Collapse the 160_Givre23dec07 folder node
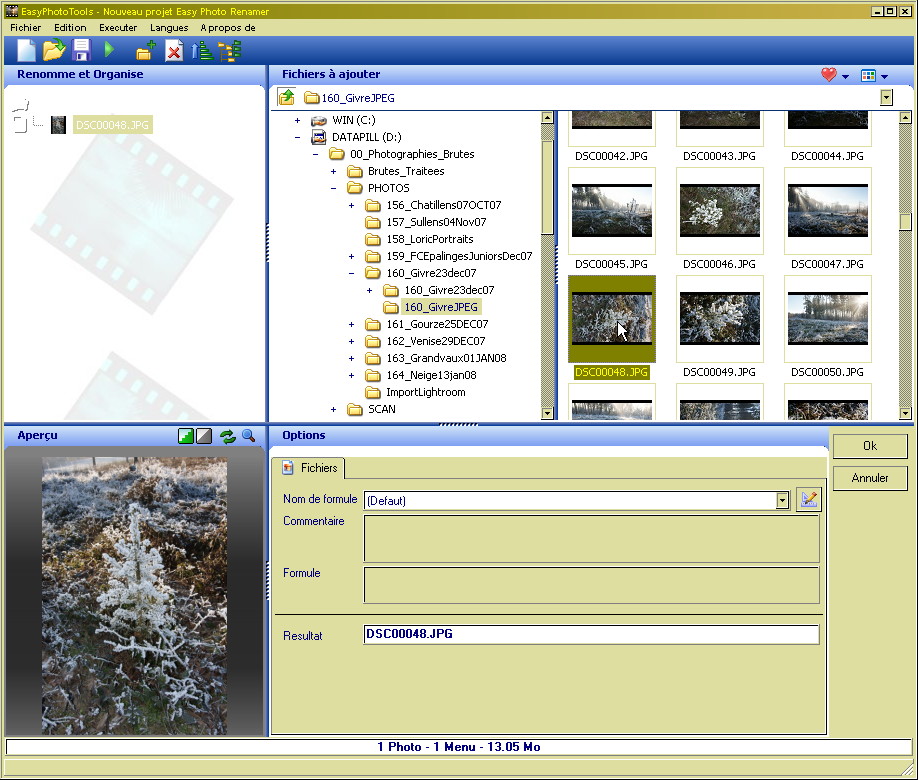 click(x=351, y=273)
